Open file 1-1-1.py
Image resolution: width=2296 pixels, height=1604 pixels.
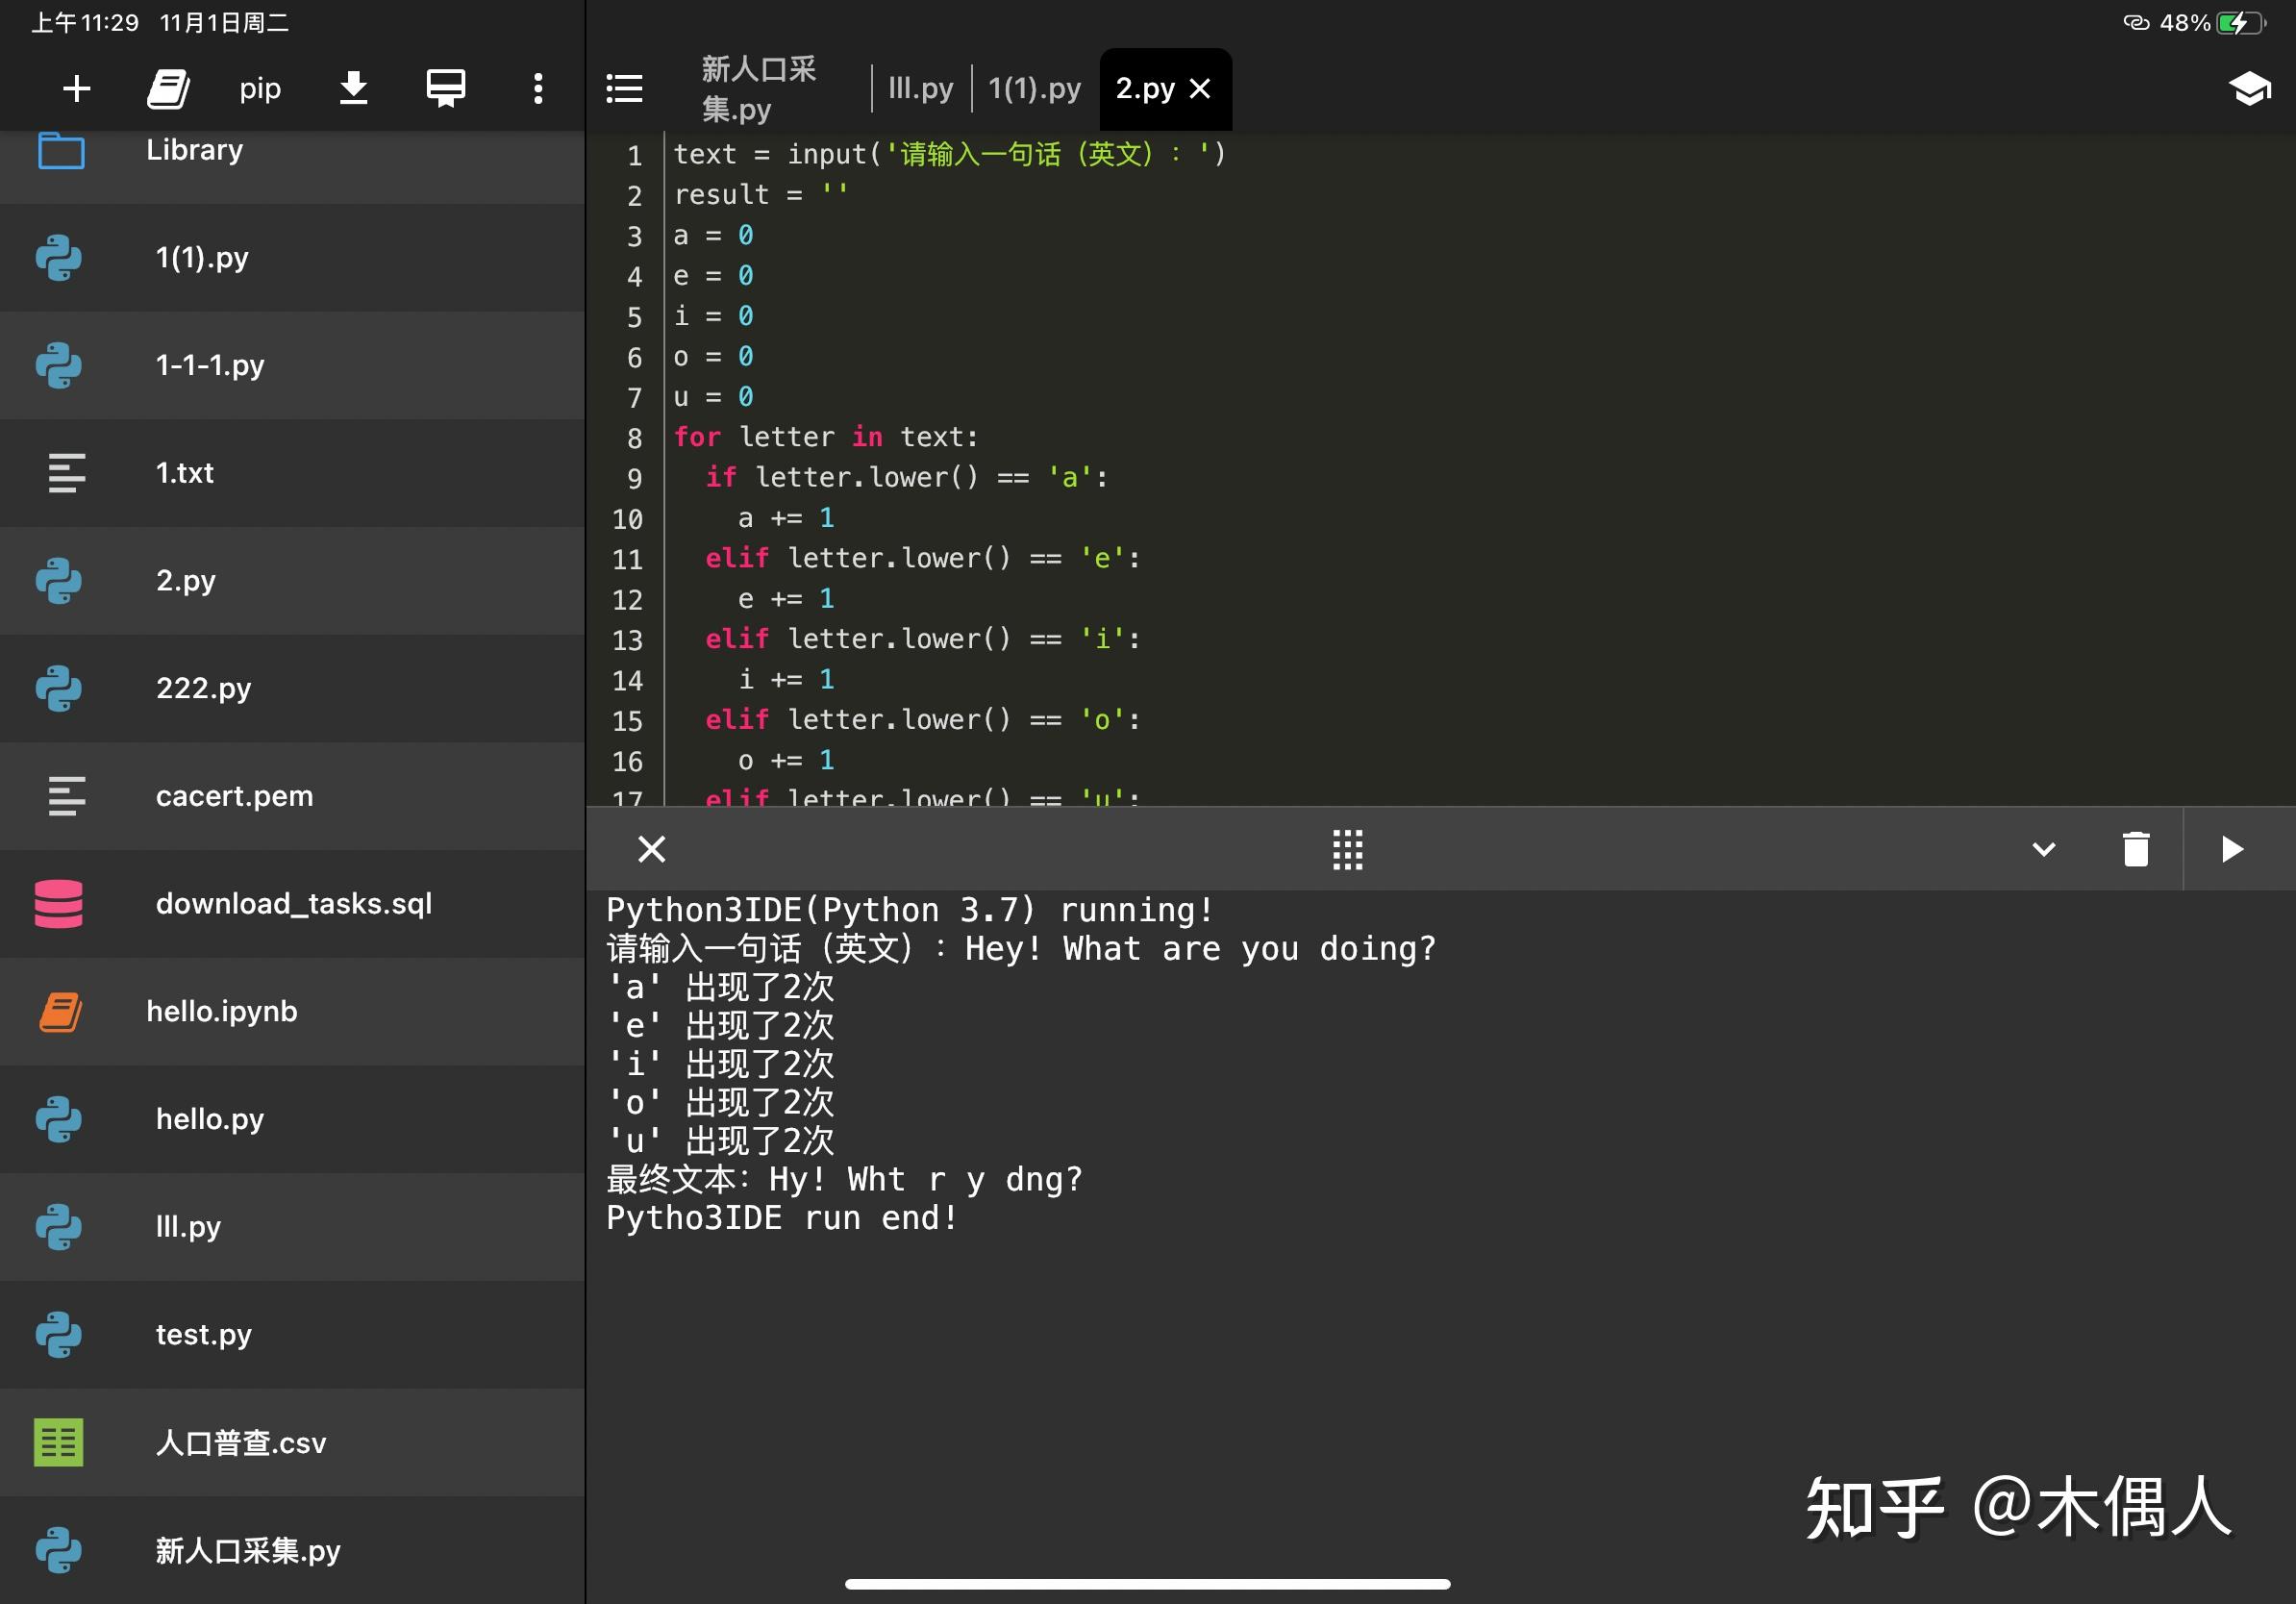[292, 365]
